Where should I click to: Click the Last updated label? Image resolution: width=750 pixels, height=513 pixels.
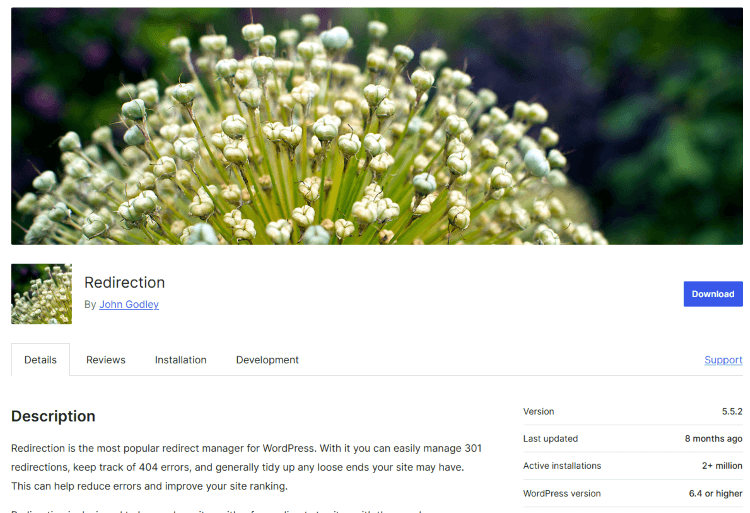tap(550, 439)
